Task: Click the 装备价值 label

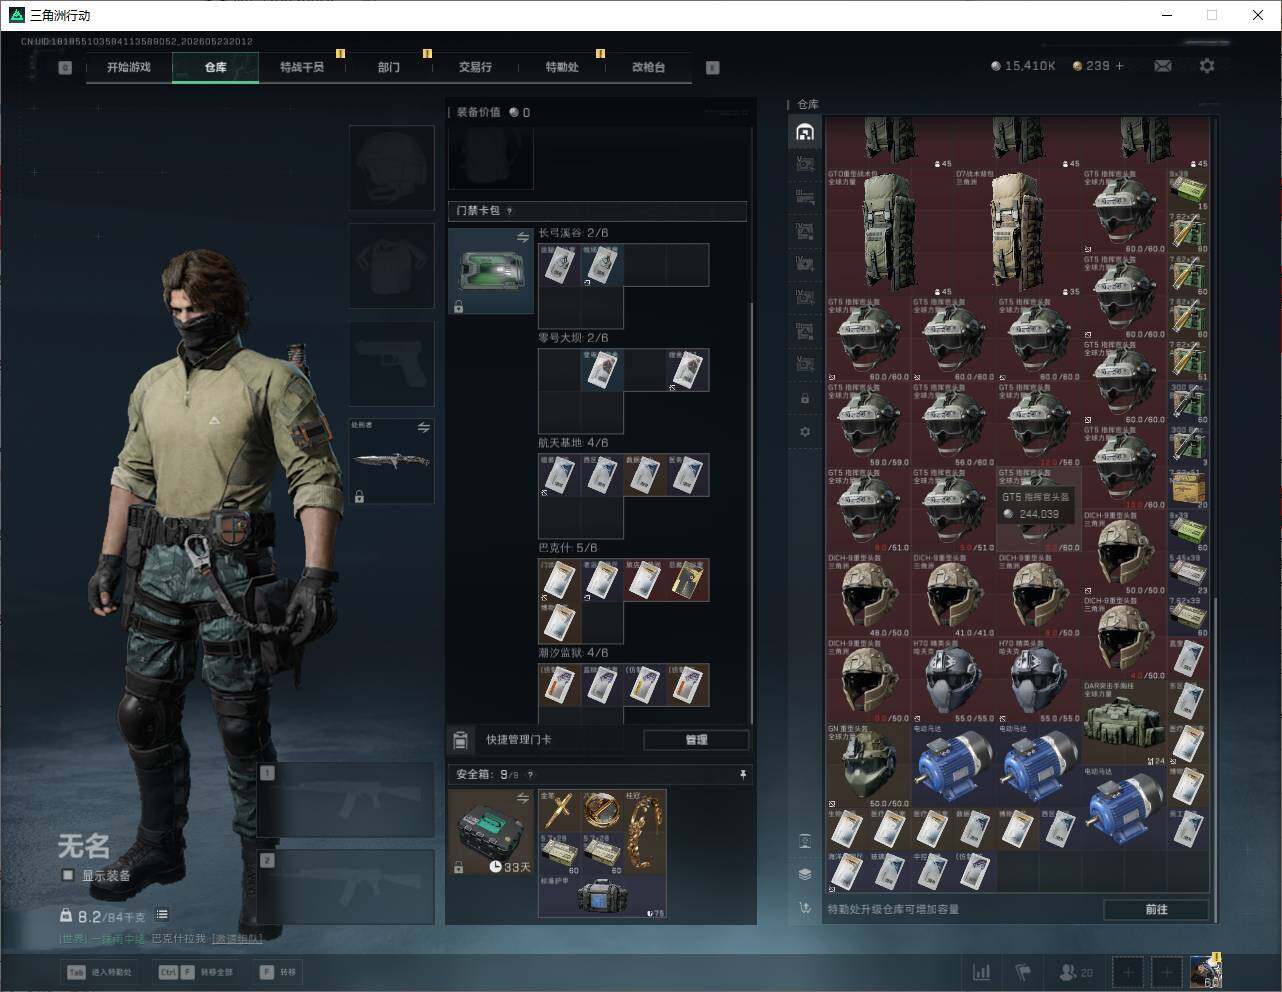Action: (479, 112)
